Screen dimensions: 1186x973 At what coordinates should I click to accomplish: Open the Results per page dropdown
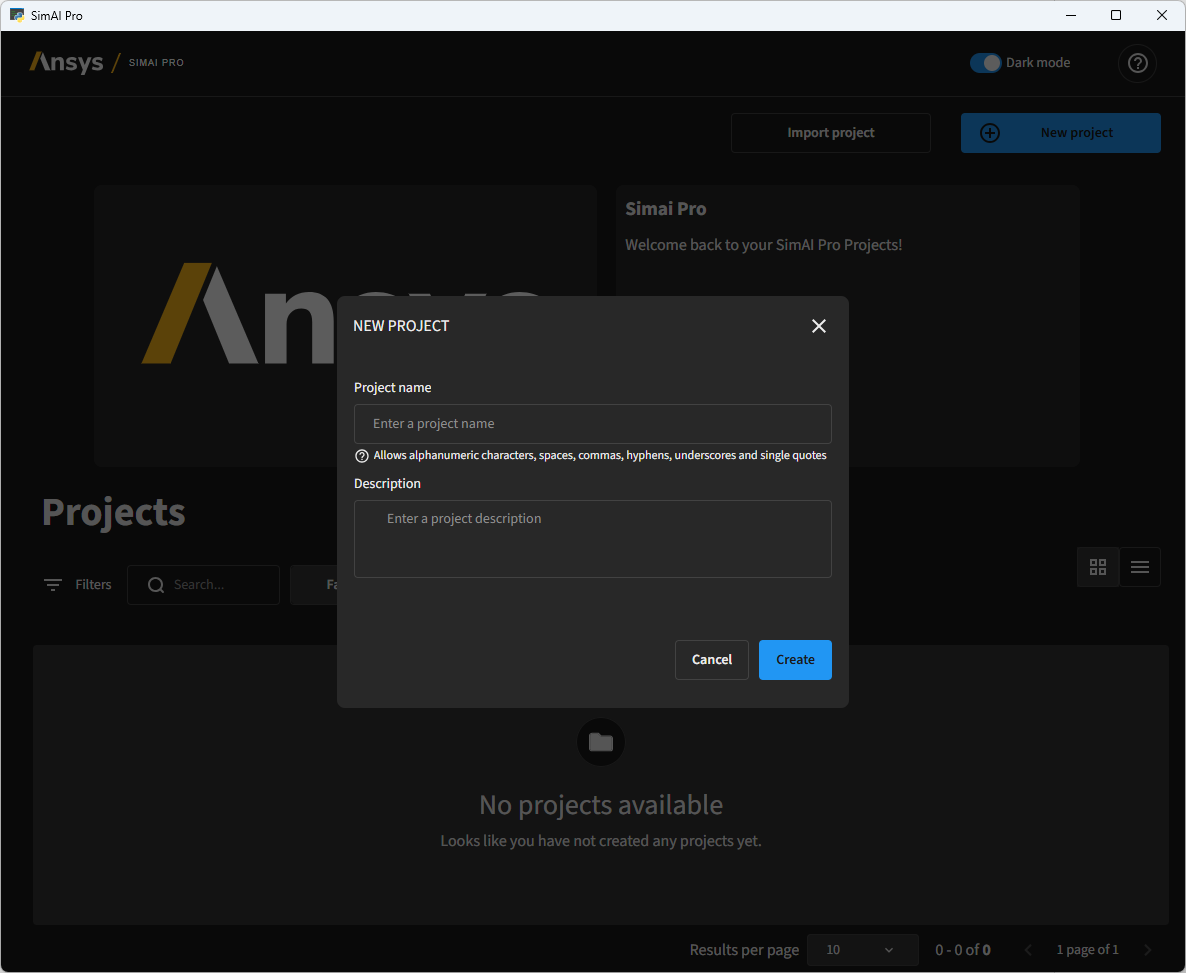862,950
